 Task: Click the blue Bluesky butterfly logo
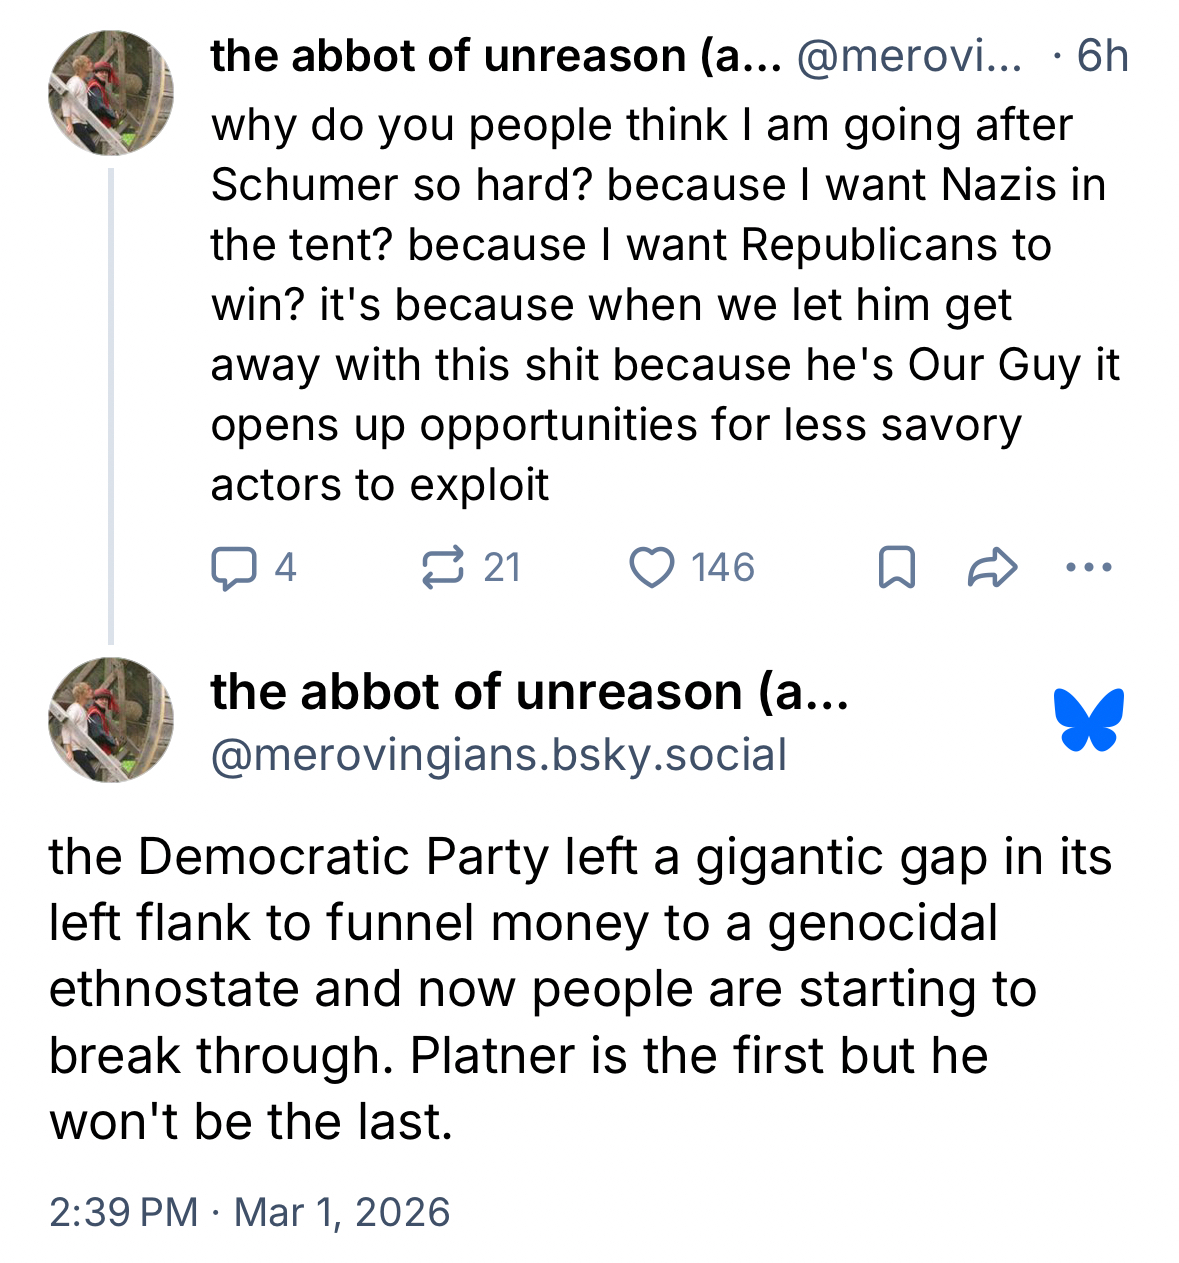pos(1088,719)
